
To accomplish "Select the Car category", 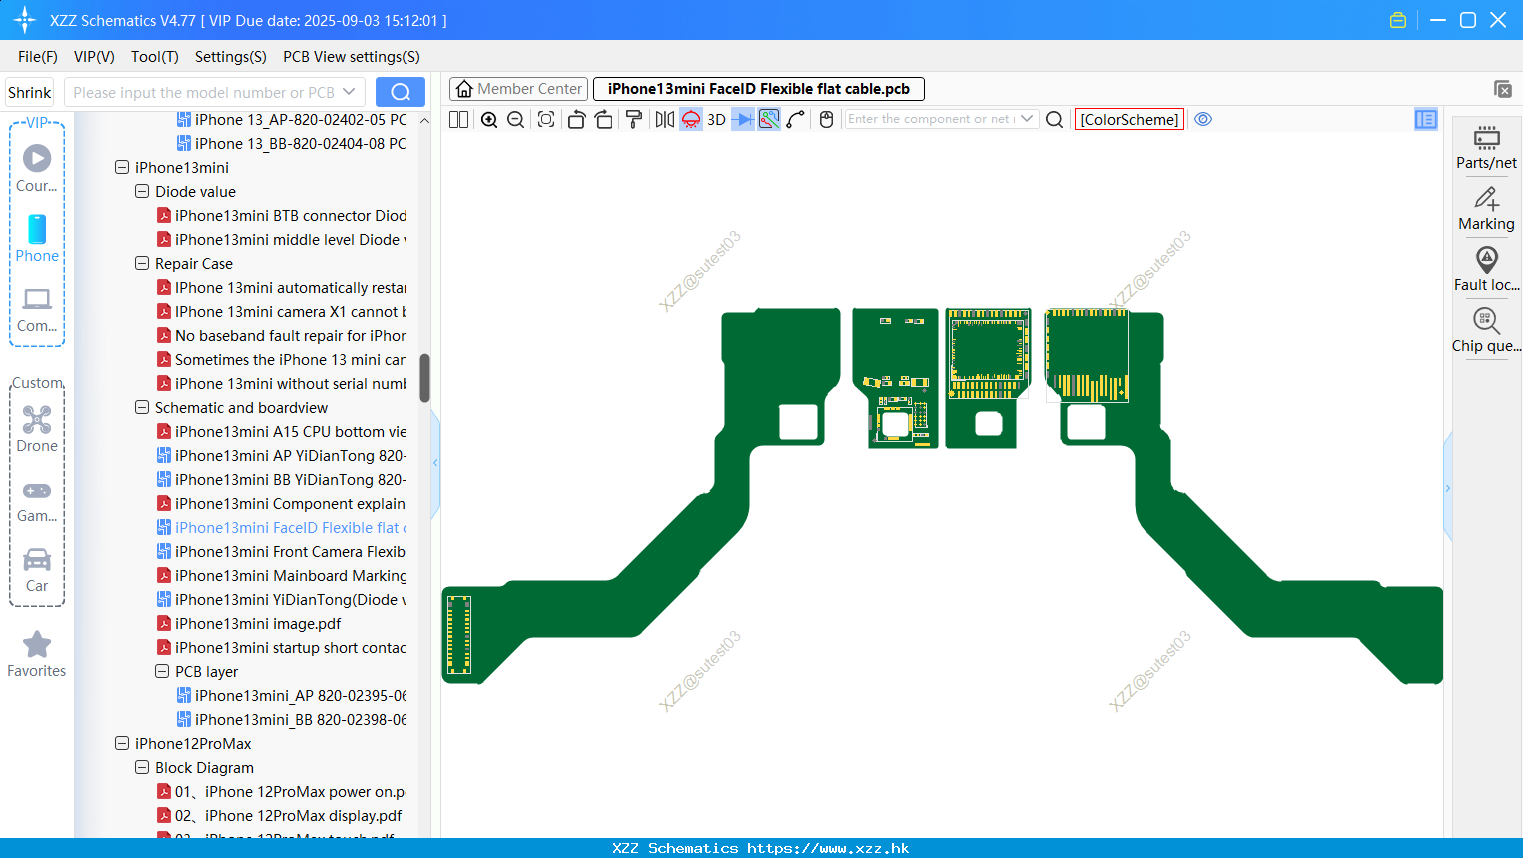I will [x=37, y=569].
